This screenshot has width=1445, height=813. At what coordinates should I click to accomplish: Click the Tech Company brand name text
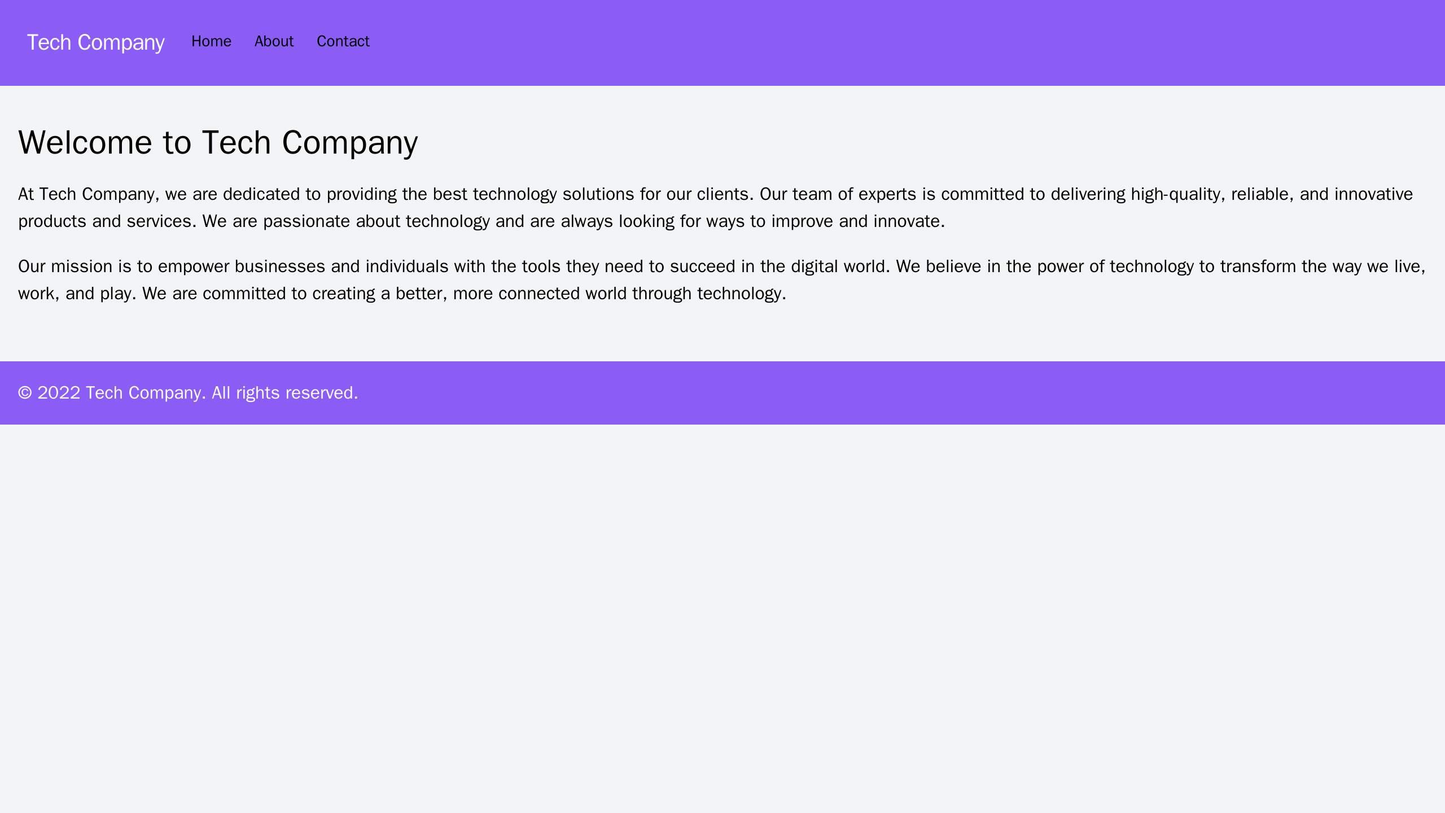(x=95, y=41)
